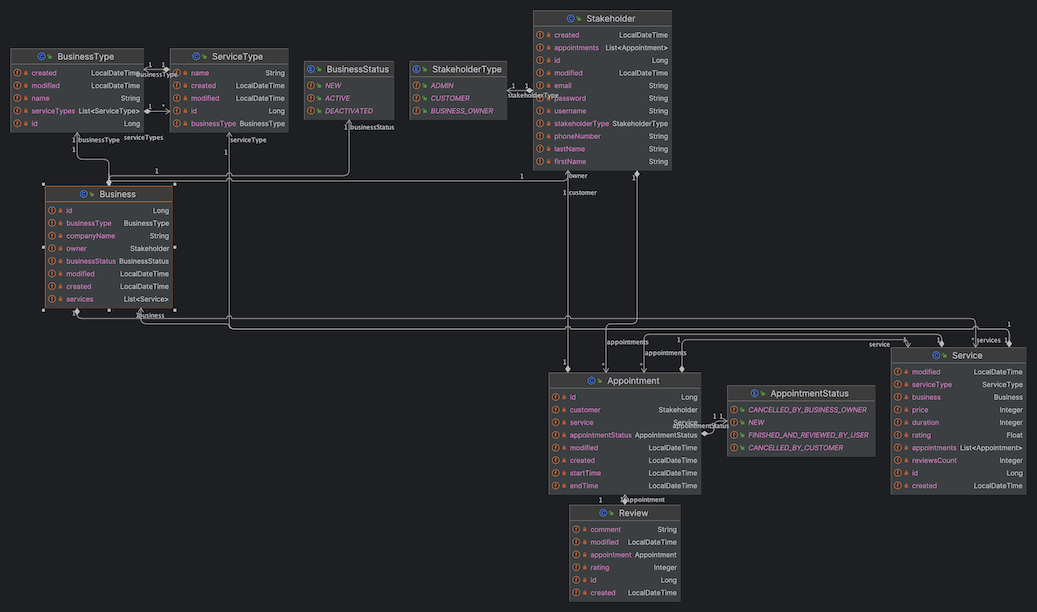Select the email field in Stakeholder
Screen dimensions: 1037x612
click(564, 86)
